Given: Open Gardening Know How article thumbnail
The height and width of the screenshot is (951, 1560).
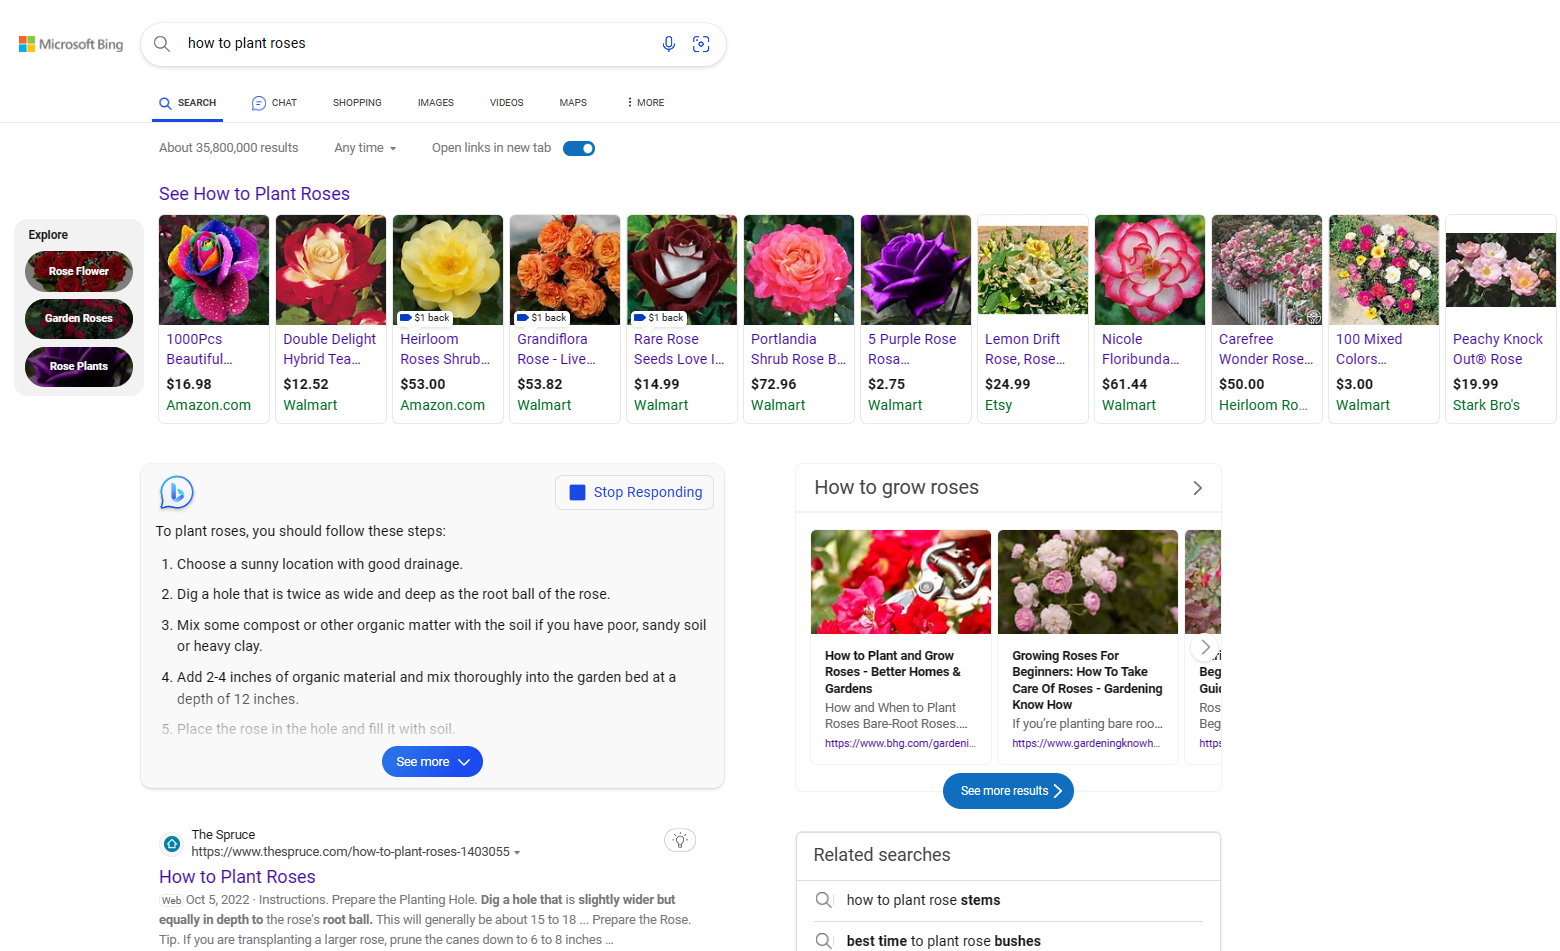Looking at the screenshot, I should tap(1088, 582).
